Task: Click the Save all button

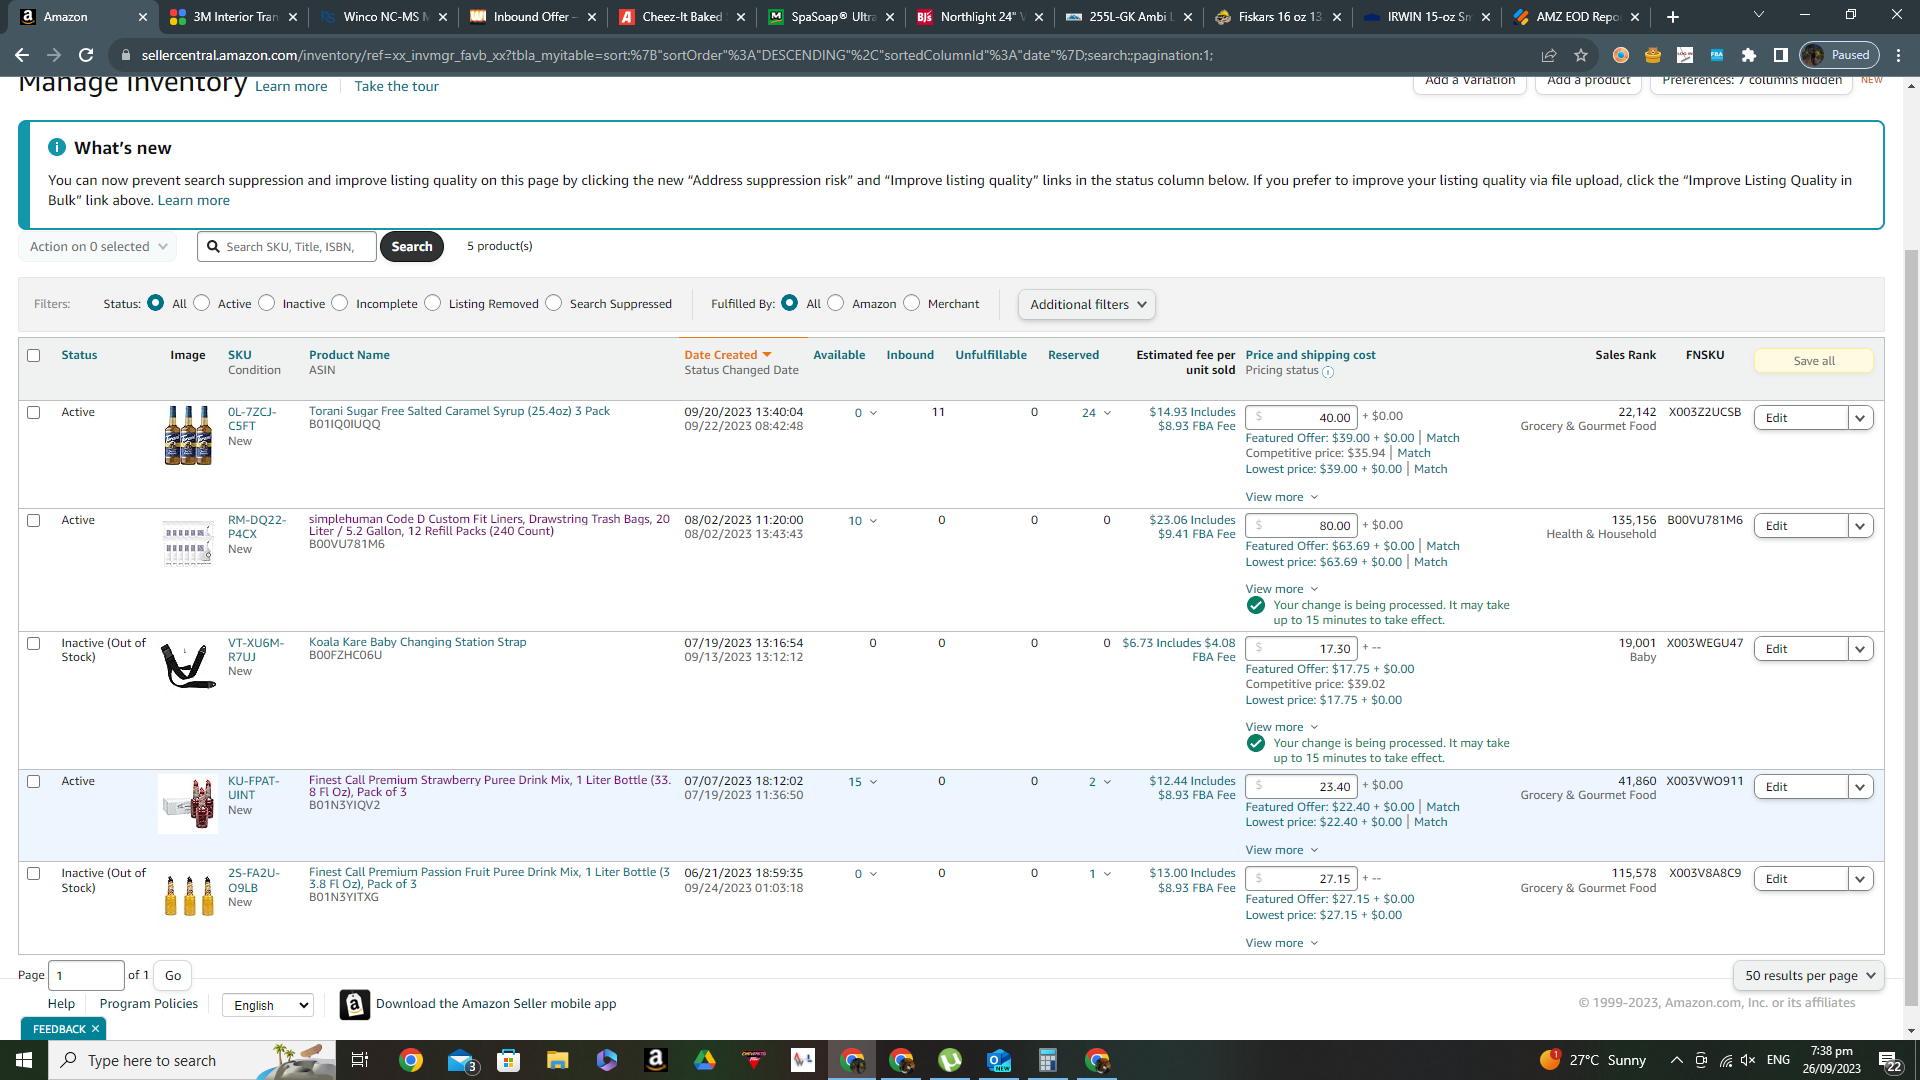Action: [x=1814, y=361]
